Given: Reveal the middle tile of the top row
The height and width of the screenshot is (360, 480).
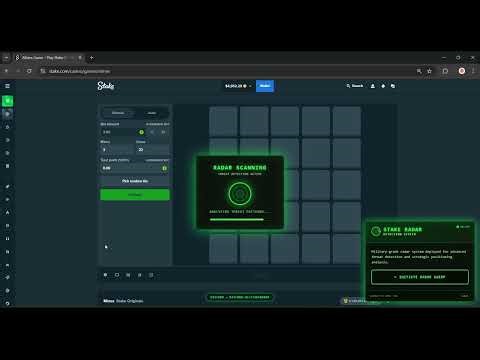Looking at the screenshot, I should [x=285, y=121].
